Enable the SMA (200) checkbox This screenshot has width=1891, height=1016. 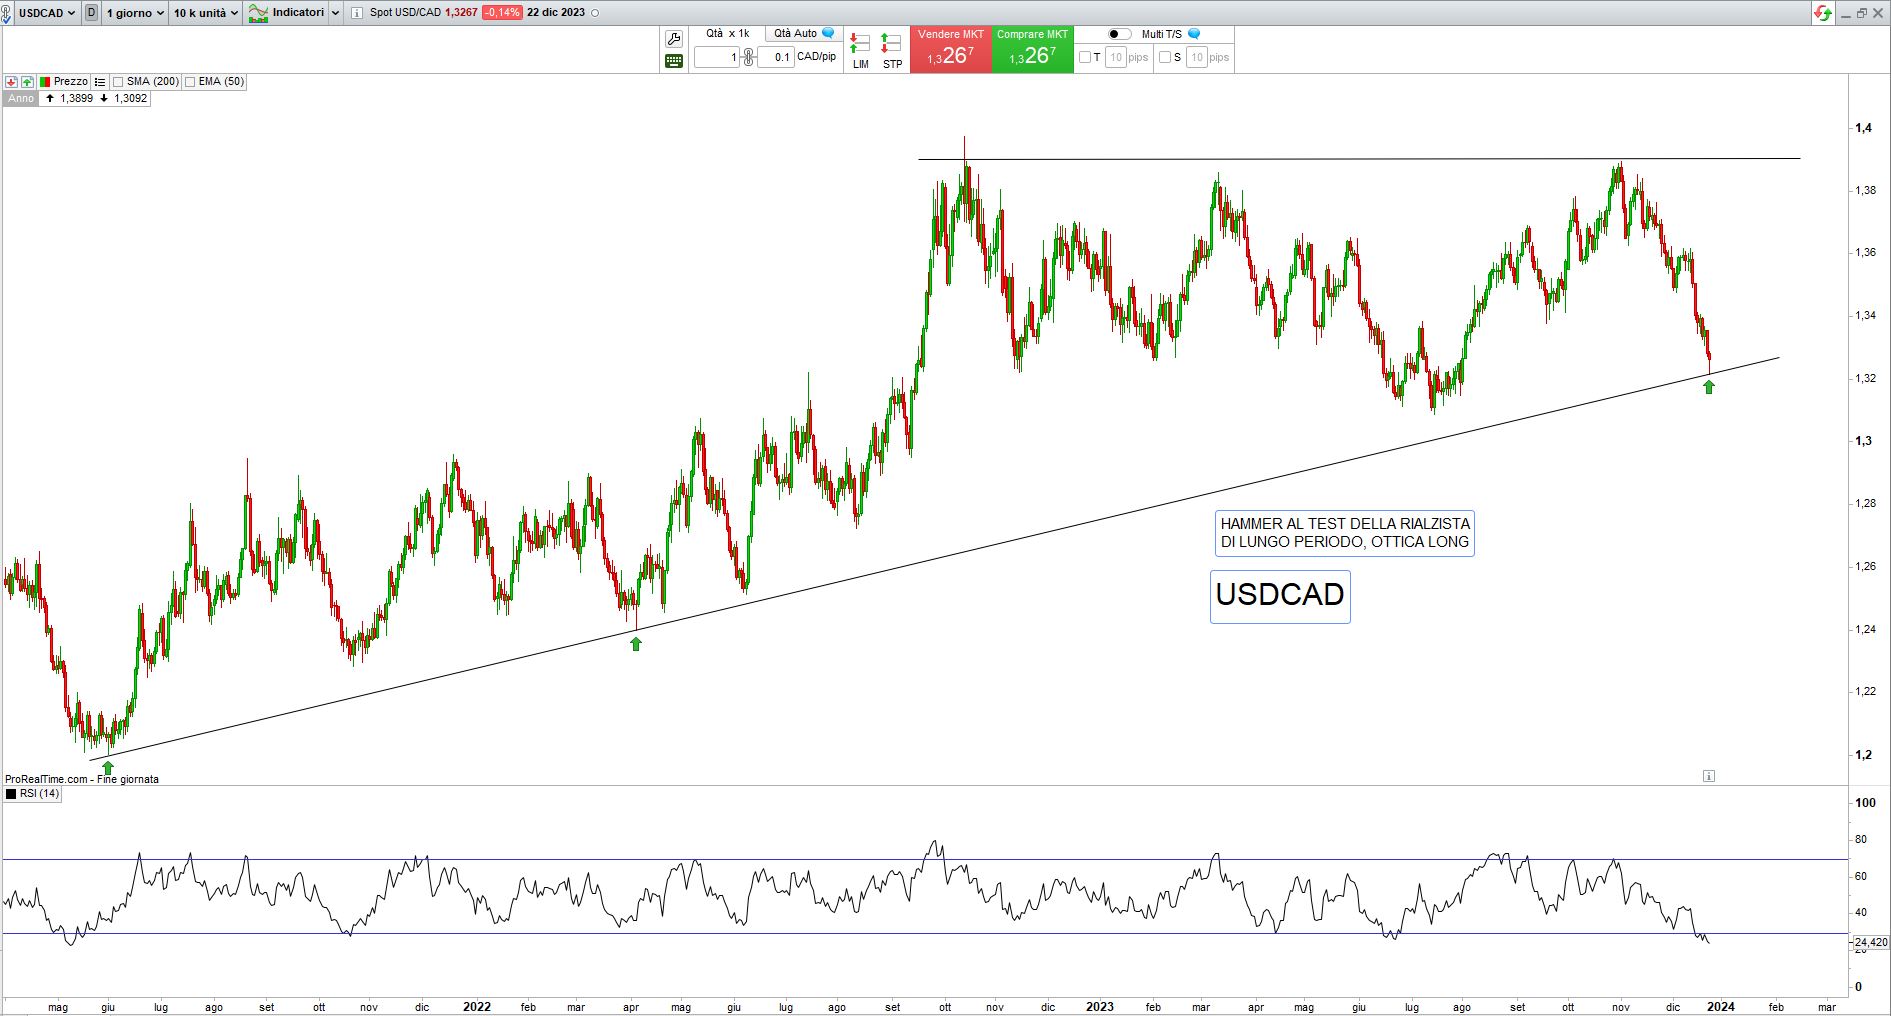click(x=119, y=82)
